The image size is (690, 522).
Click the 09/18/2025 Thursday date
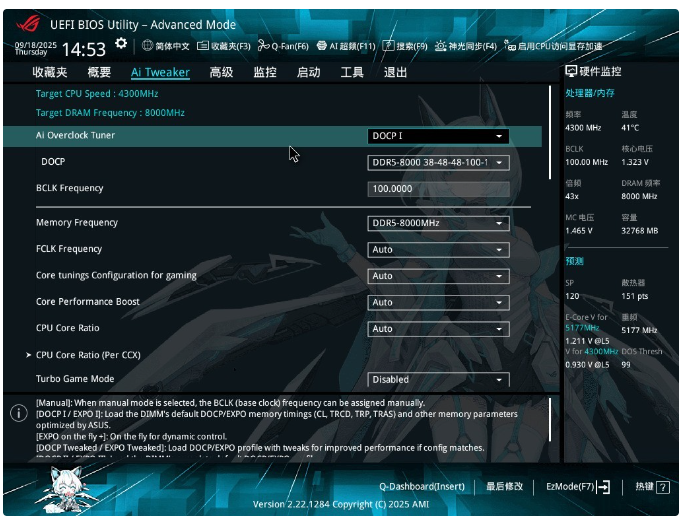[36, 48]
